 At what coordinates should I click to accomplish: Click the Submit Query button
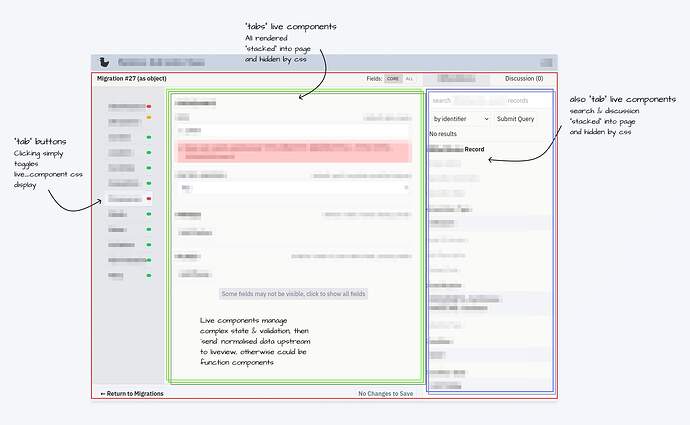[515, 119]
